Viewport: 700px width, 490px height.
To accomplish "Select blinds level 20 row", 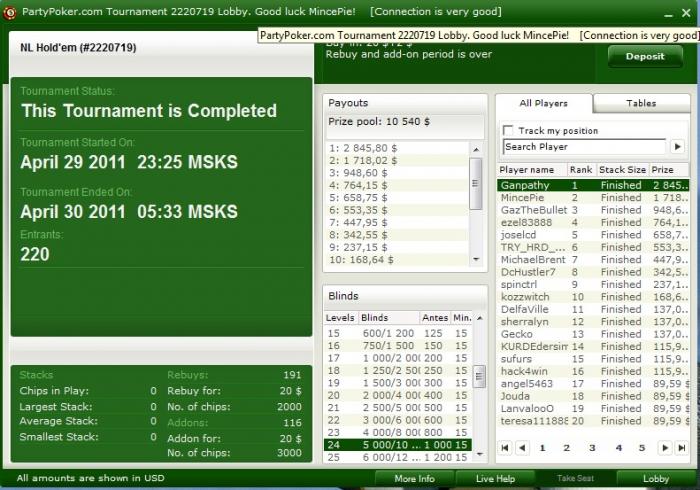I will pos(398,395).
